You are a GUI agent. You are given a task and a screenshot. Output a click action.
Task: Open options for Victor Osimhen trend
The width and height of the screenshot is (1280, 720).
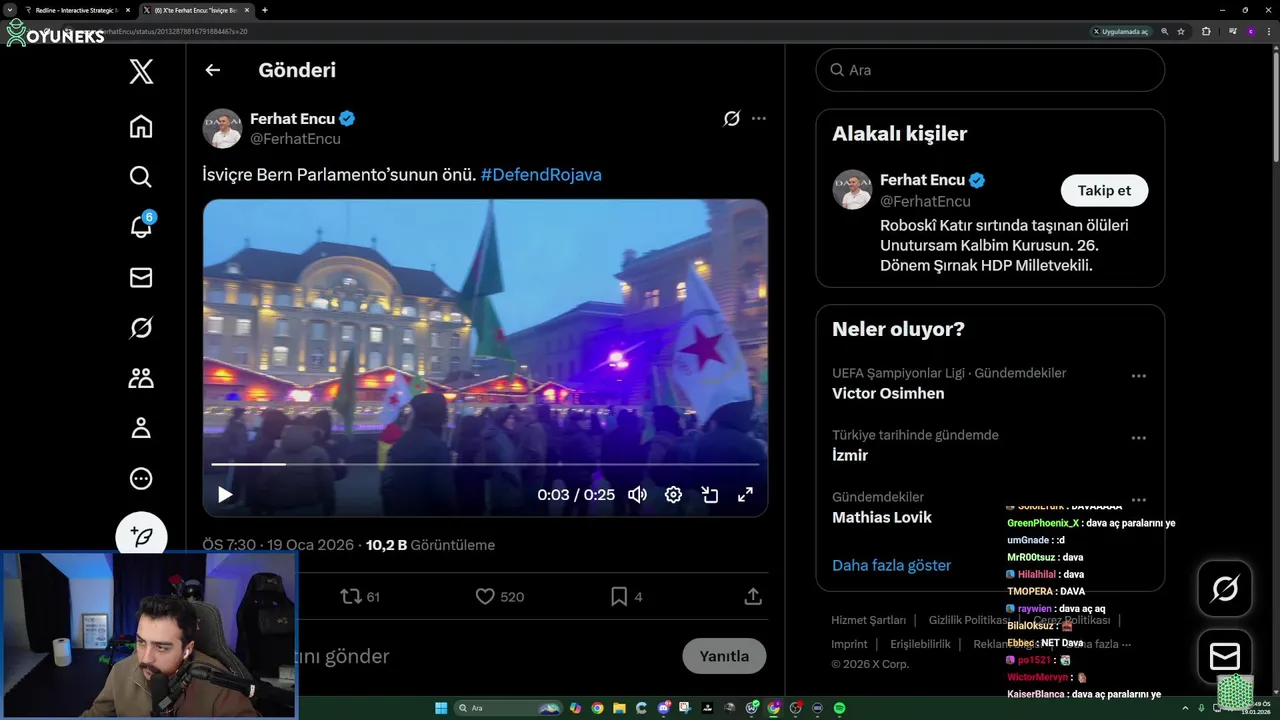[1138, 376]
